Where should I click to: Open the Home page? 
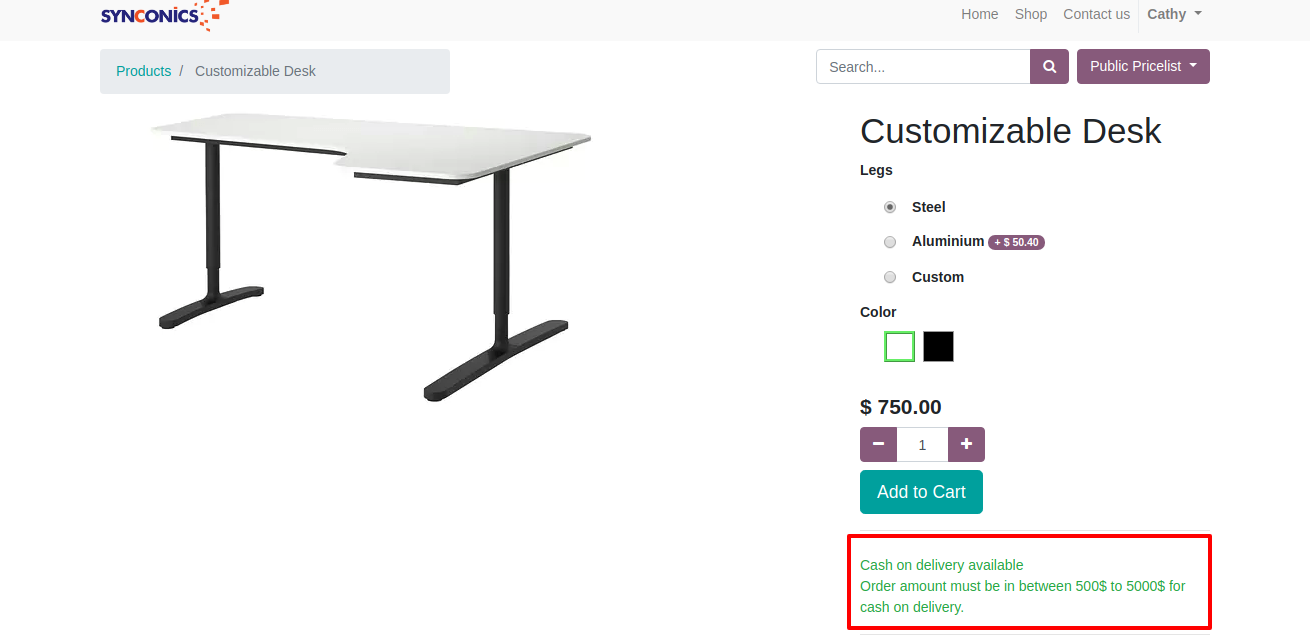pyautogui.click(x=980, y=14)
